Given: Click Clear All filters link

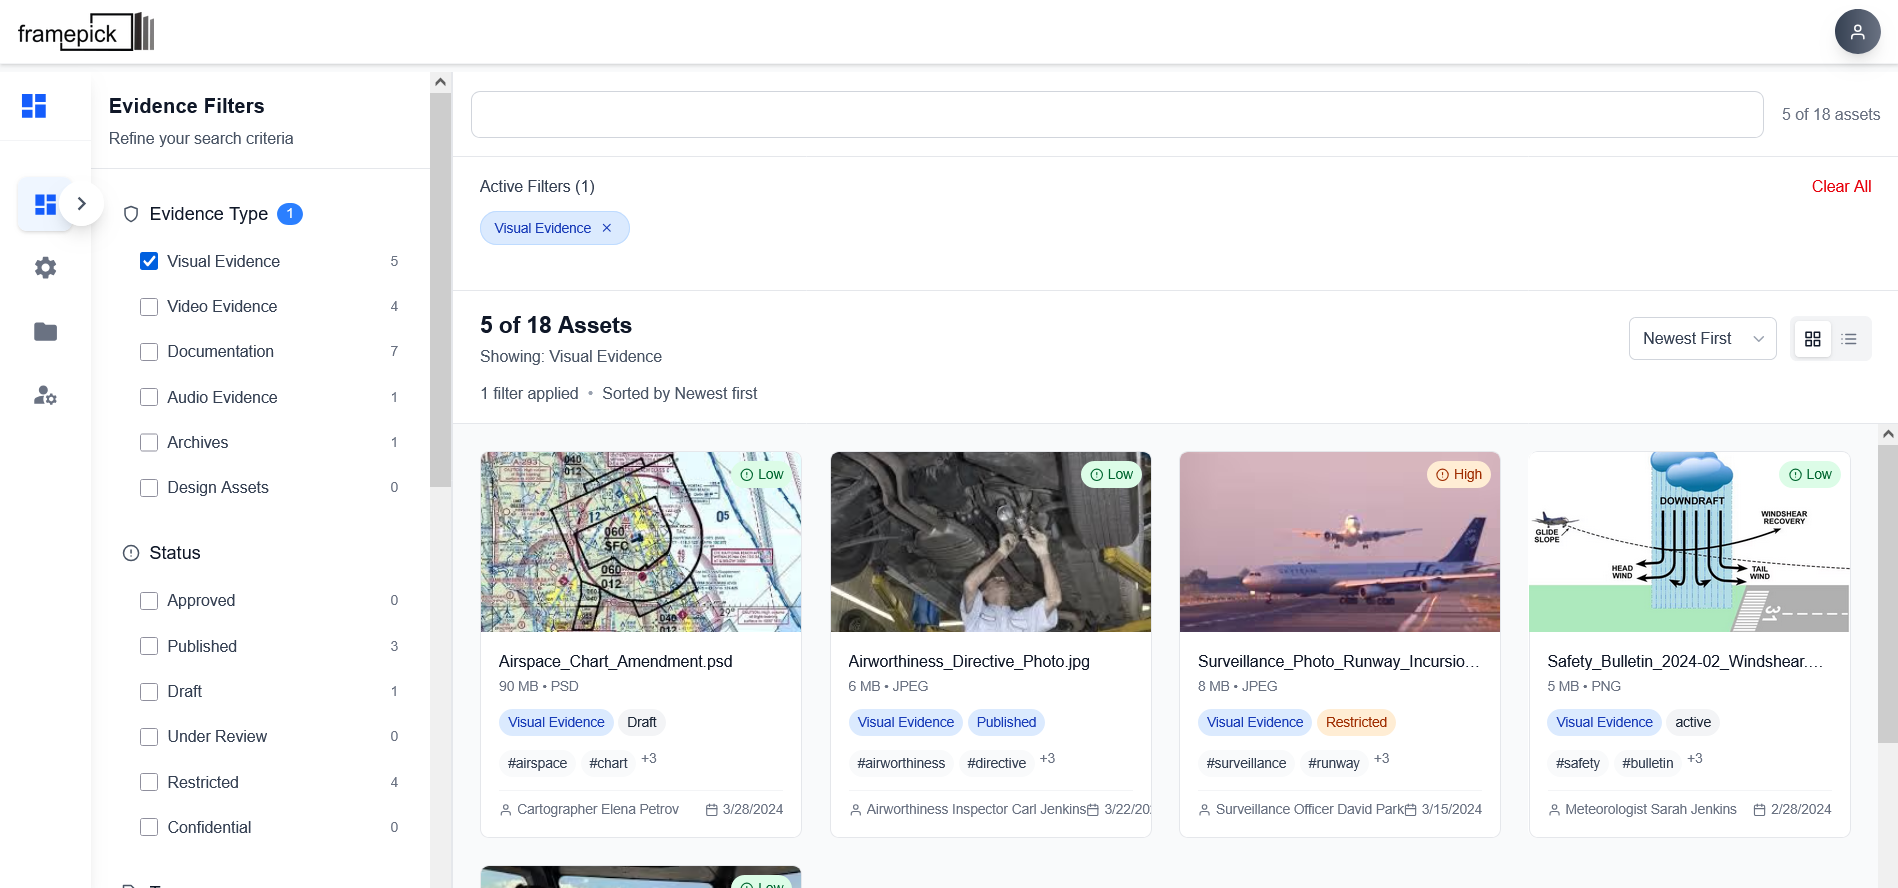Looking at the screenshot, I should (1841, 187).
